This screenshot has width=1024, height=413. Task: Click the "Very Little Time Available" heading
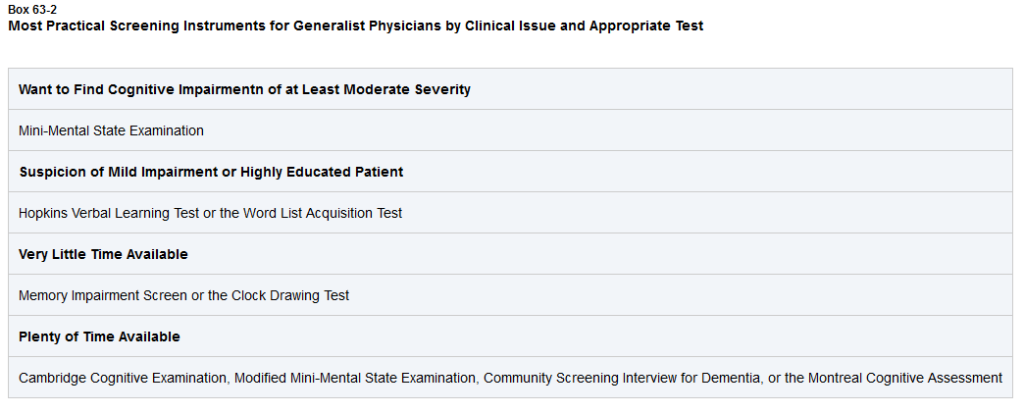[x=103, y=254]
